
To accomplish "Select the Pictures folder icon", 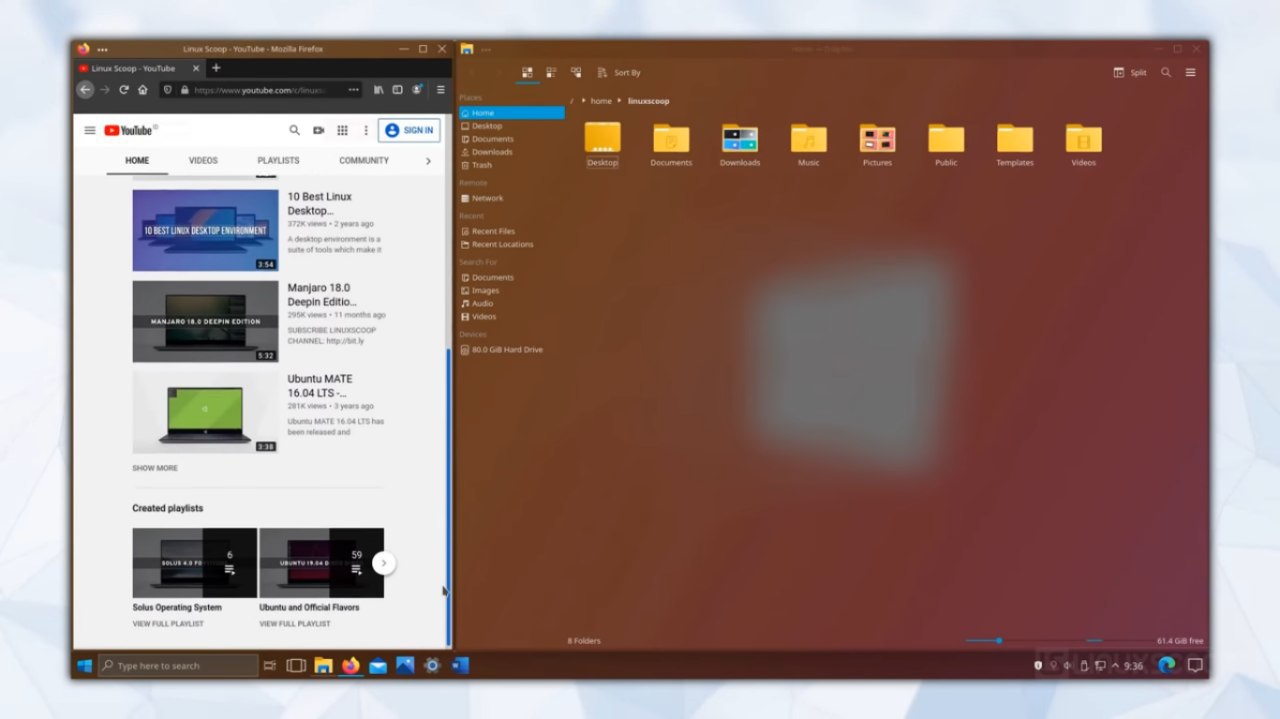I will click(877, 138).
